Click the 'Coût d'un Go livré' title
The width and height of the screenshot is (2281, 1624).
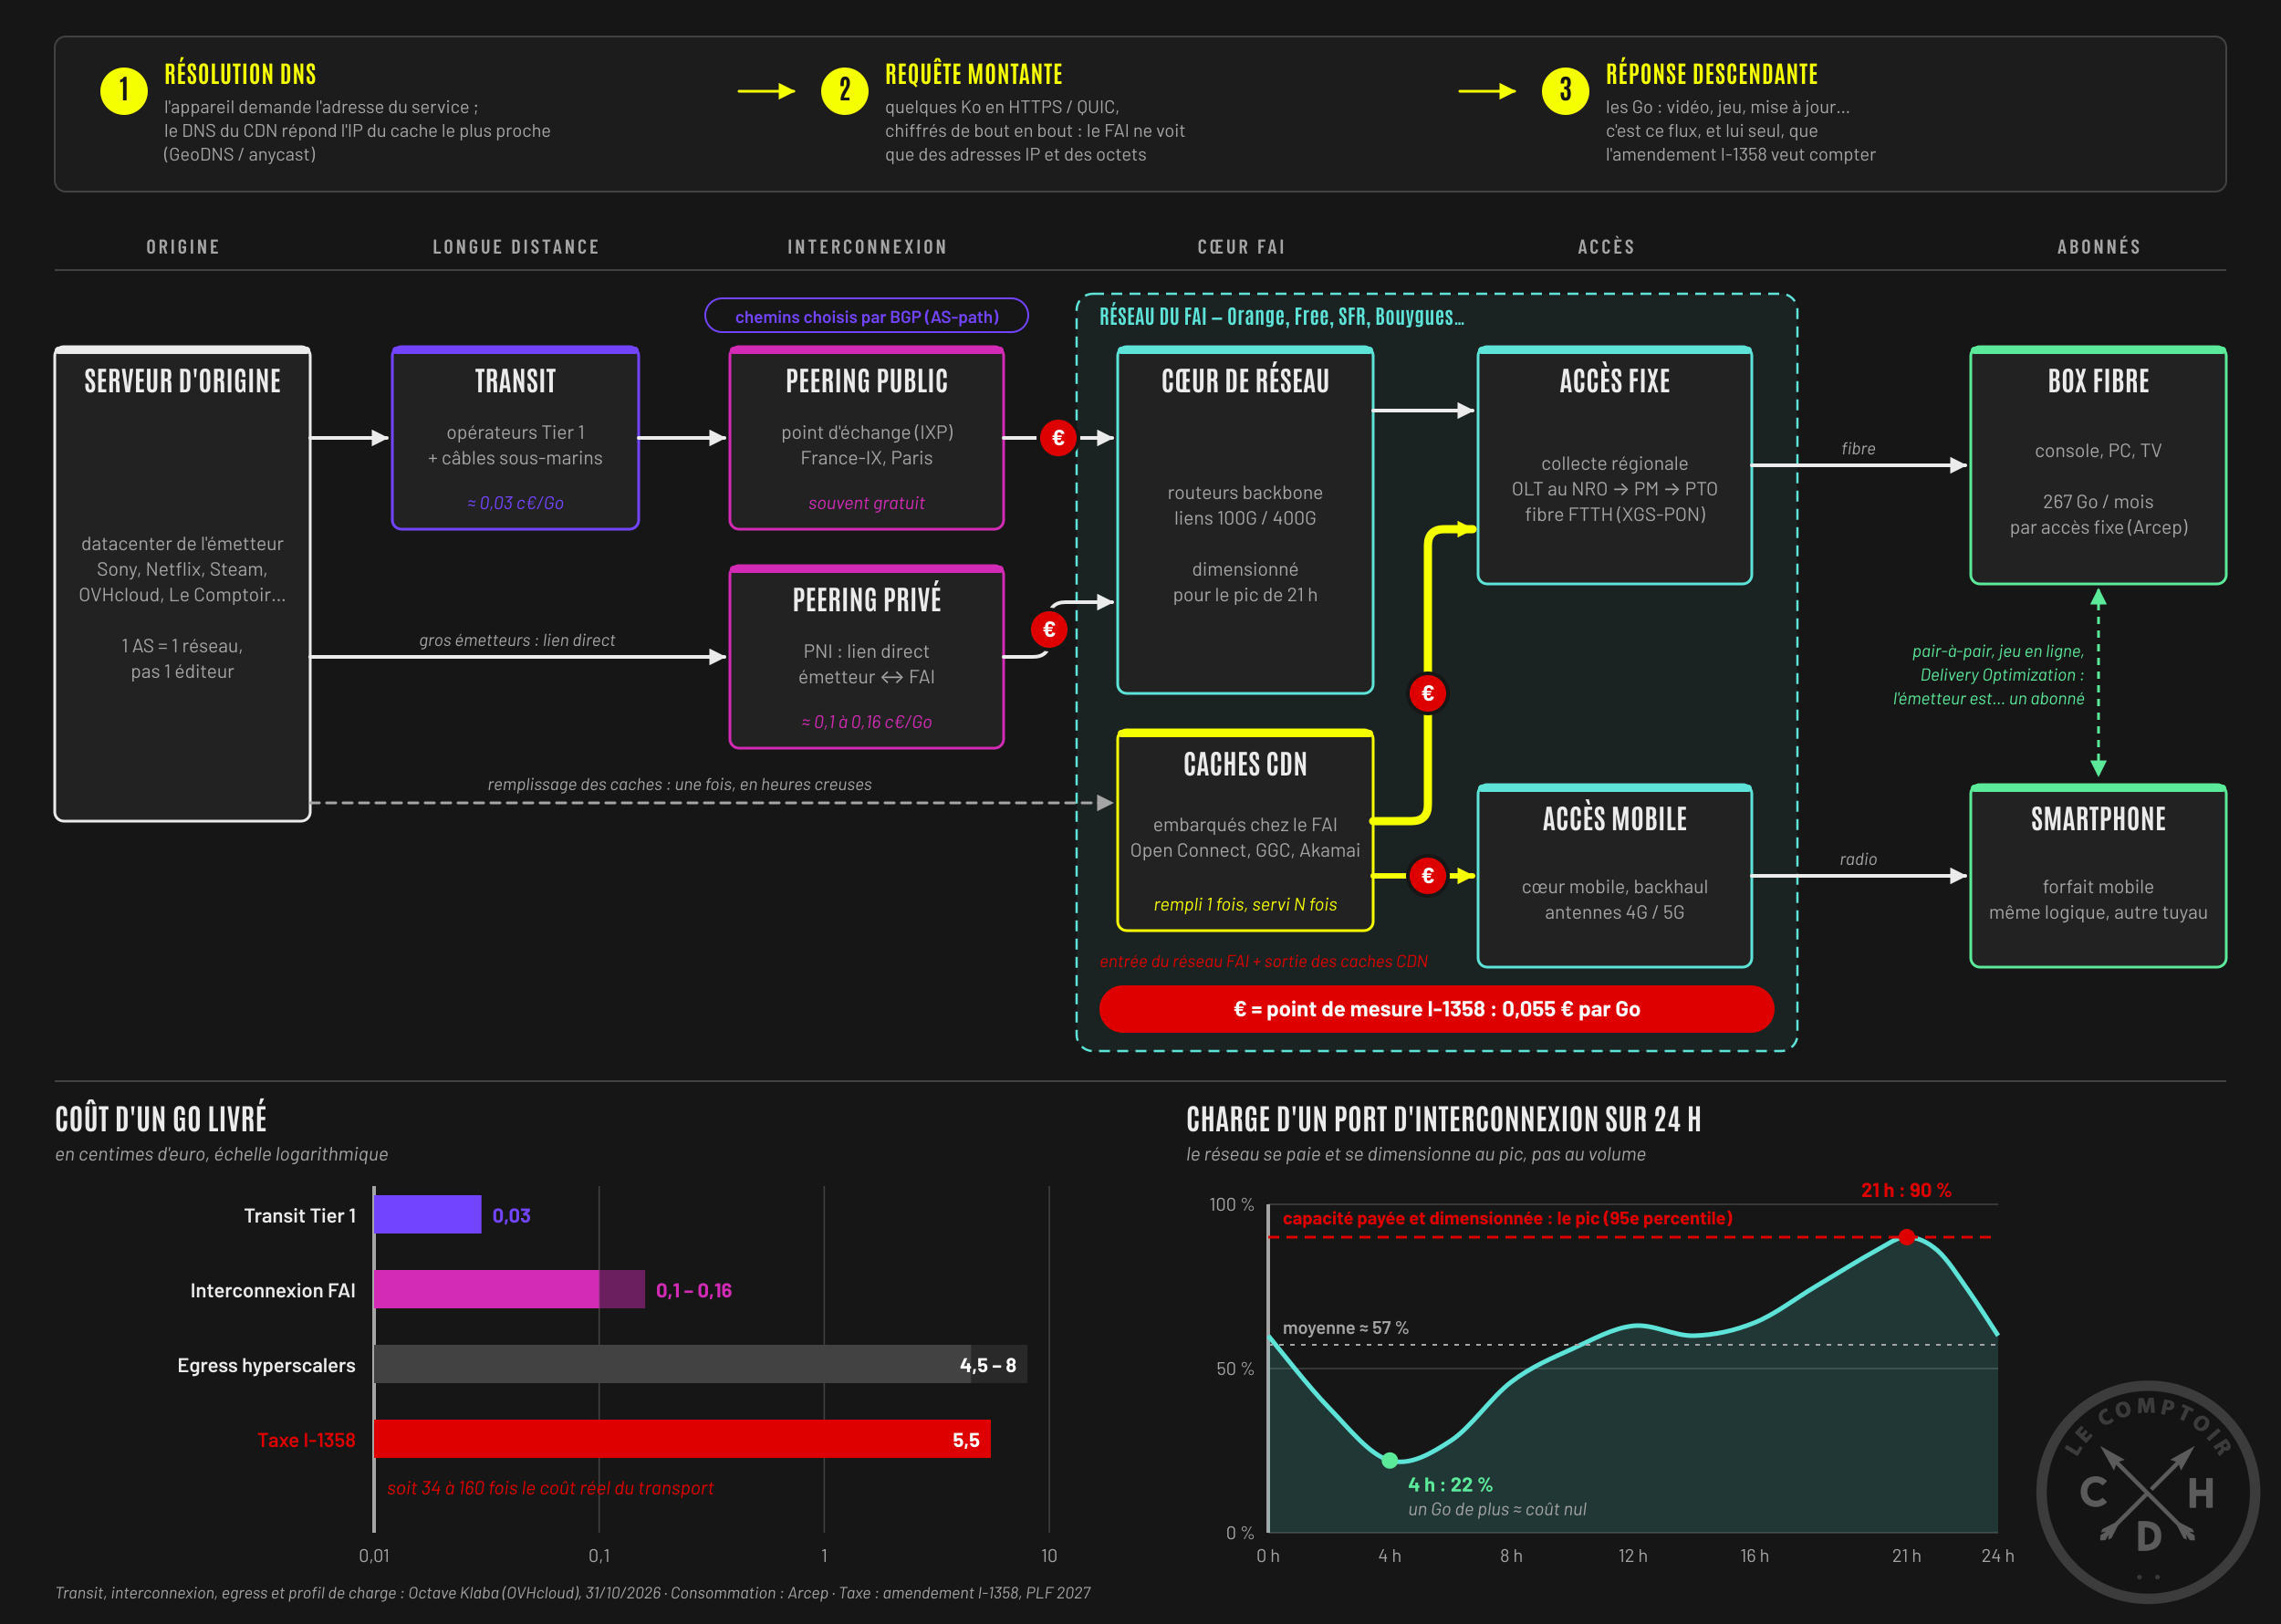pyautogui.click(x=161, y=1118)
